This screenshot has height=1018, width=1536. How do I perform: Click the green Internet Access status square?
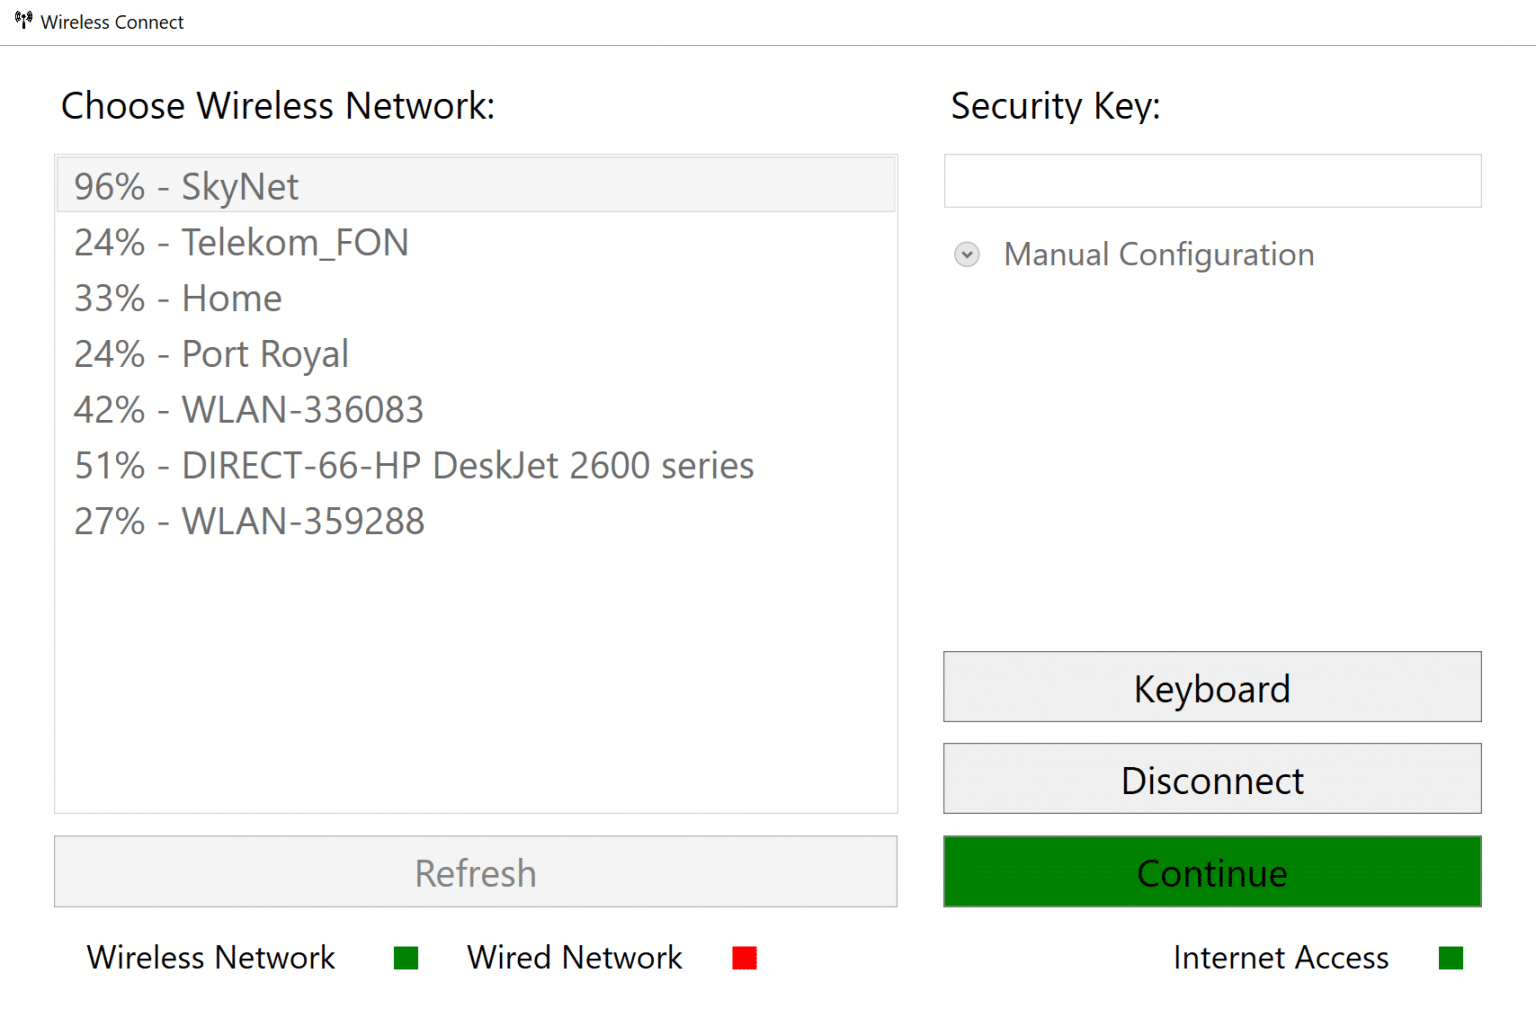click(x=1450, y=957)
